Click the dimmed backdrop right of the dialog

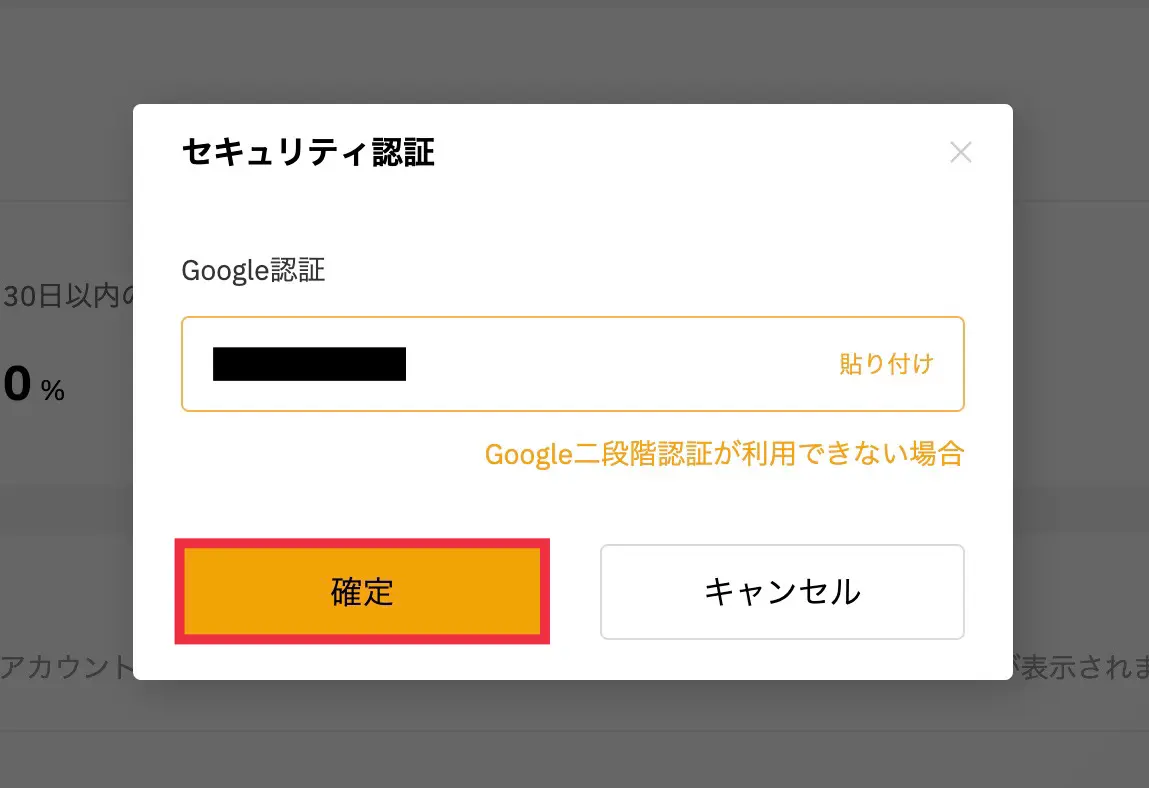pos(1082,400)
